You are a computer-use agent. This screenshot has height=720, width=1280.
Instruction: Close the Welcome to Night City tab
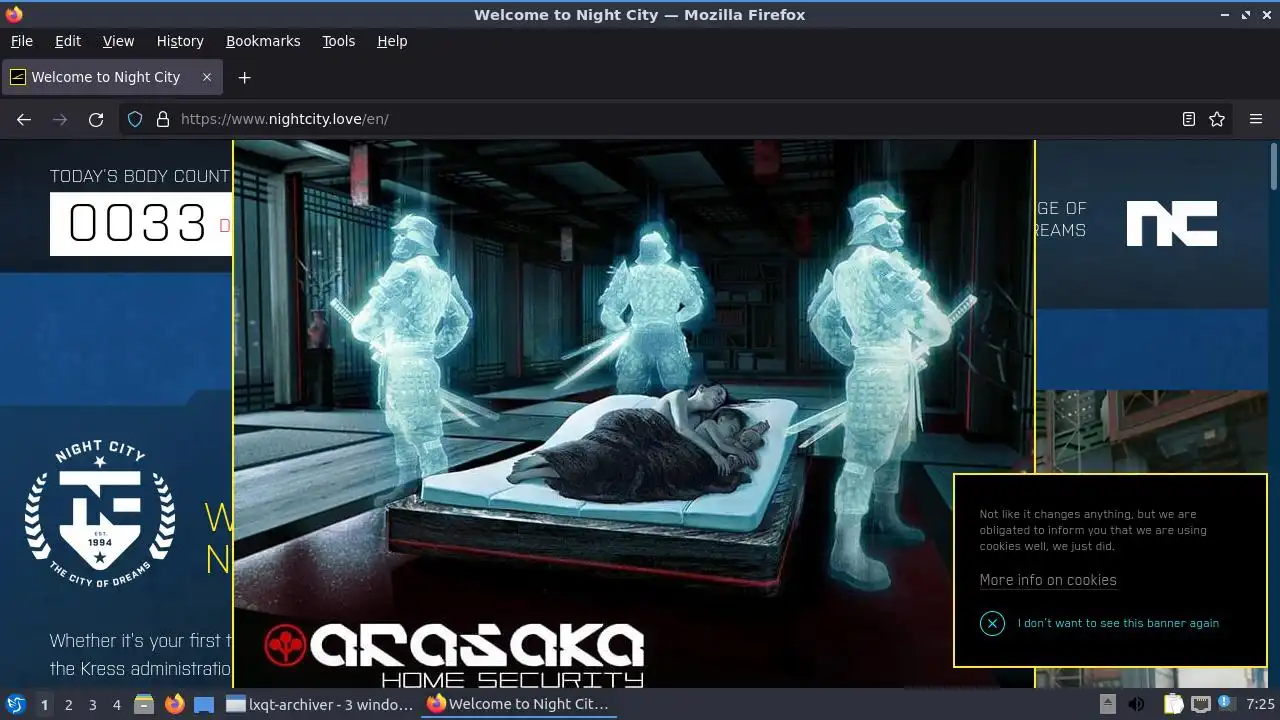pyautogui.click(x=207, y=77)
